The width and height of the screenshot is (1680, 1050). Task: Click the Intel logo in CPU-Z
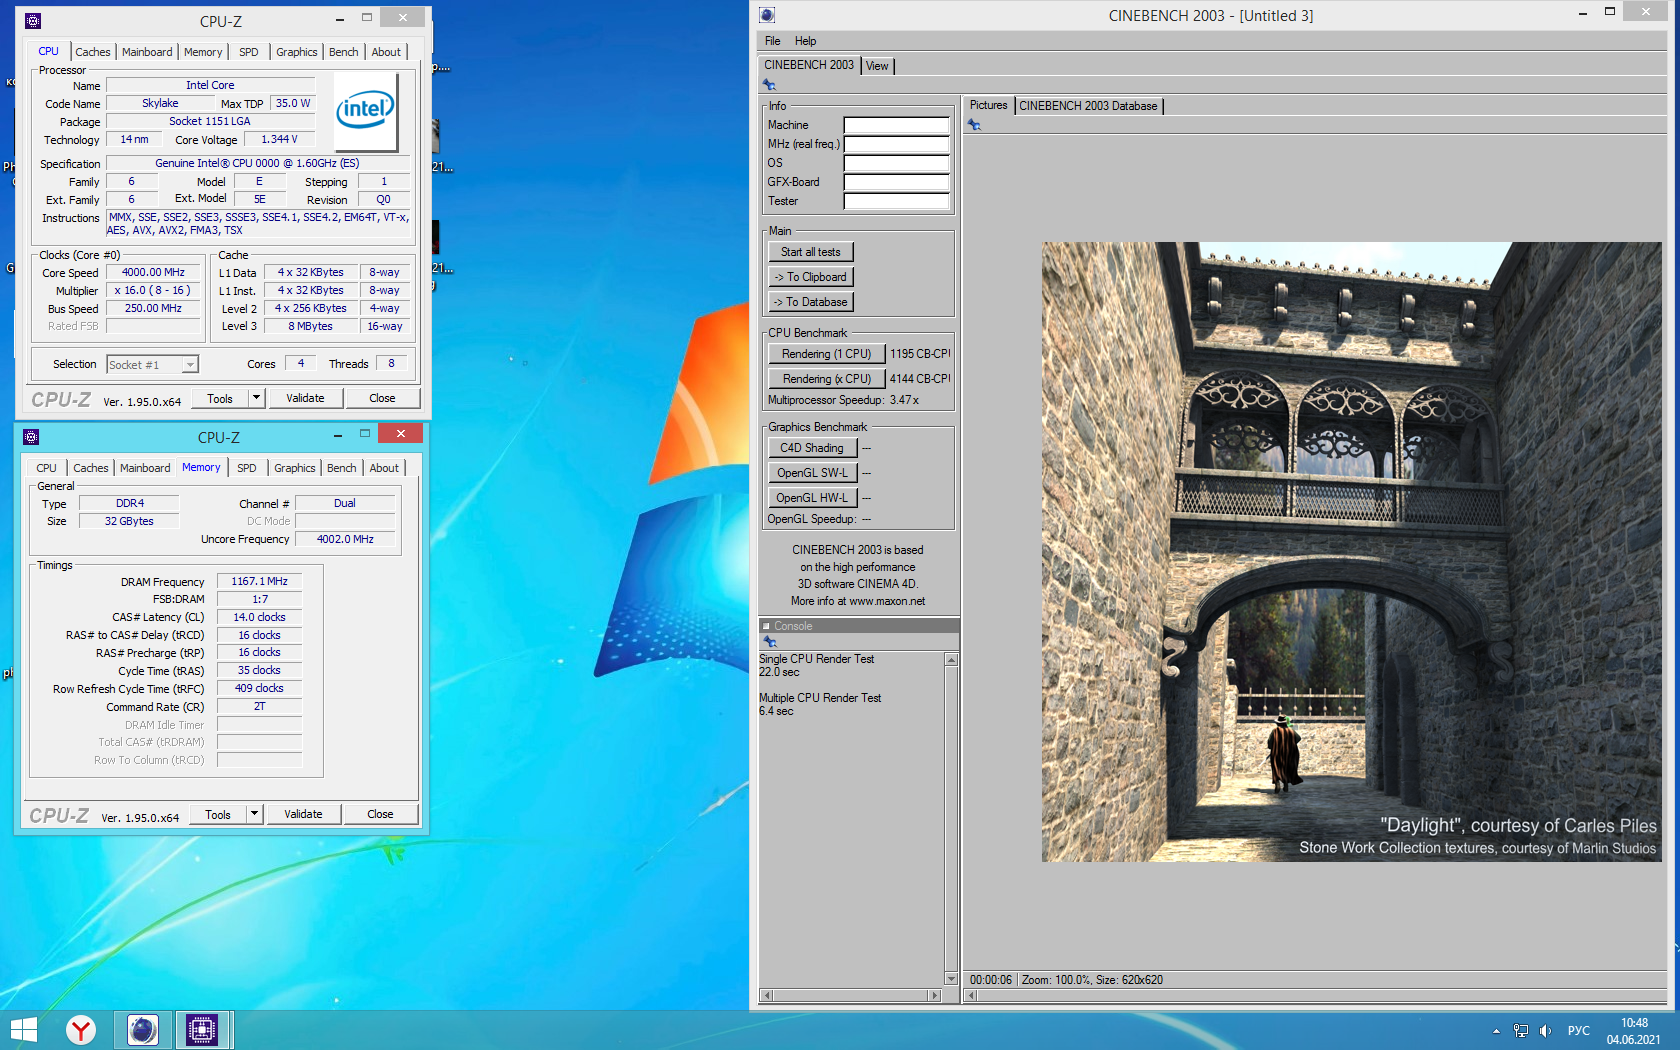point(366,110)
